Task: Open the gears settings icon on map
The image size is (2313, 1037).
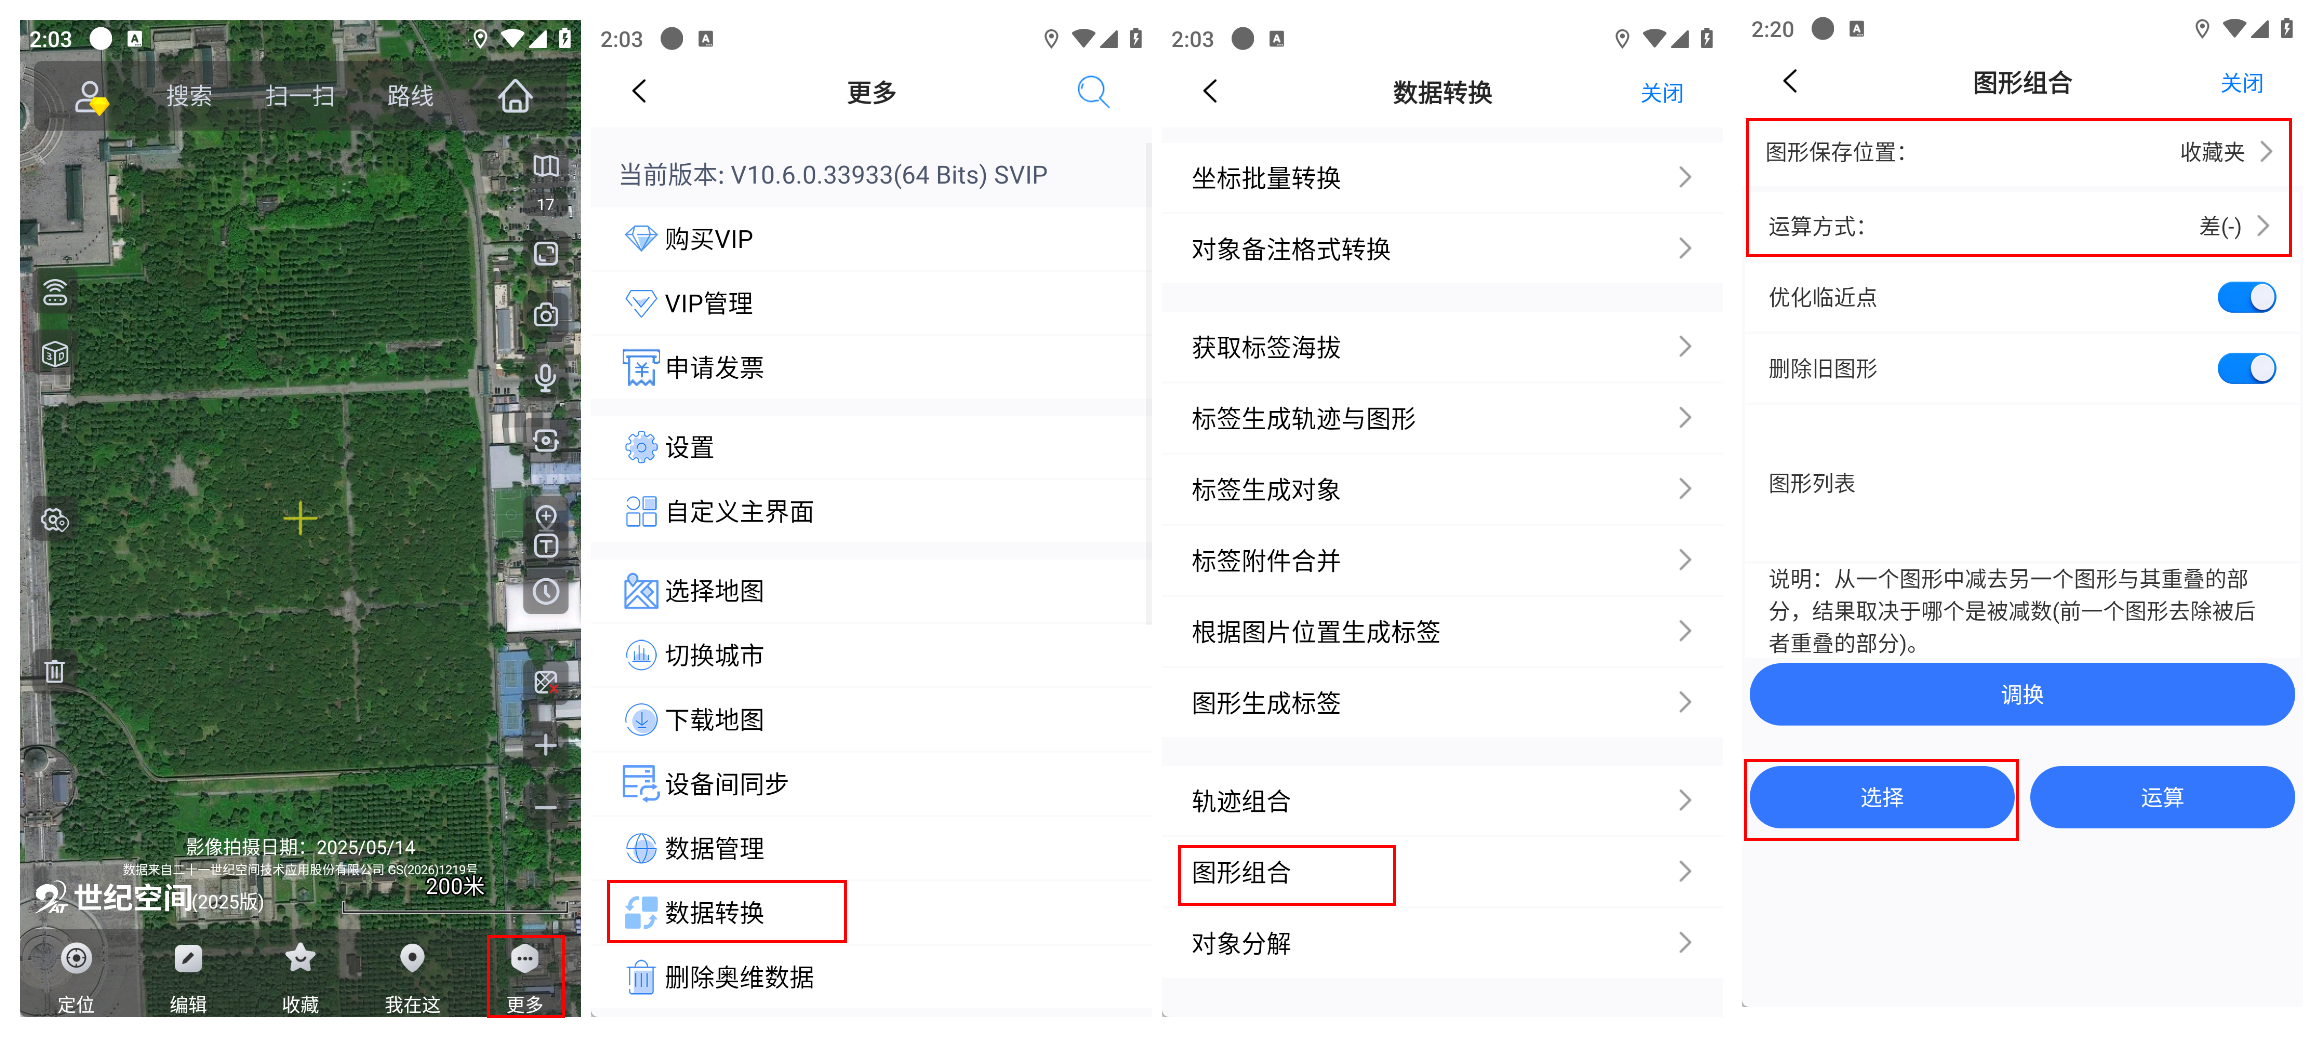Action: (x=55, y=520)
